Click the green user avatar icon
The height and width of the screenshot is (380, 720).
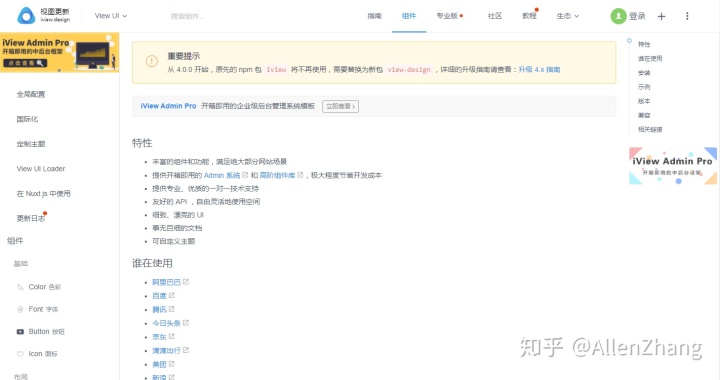coord(618,16)
